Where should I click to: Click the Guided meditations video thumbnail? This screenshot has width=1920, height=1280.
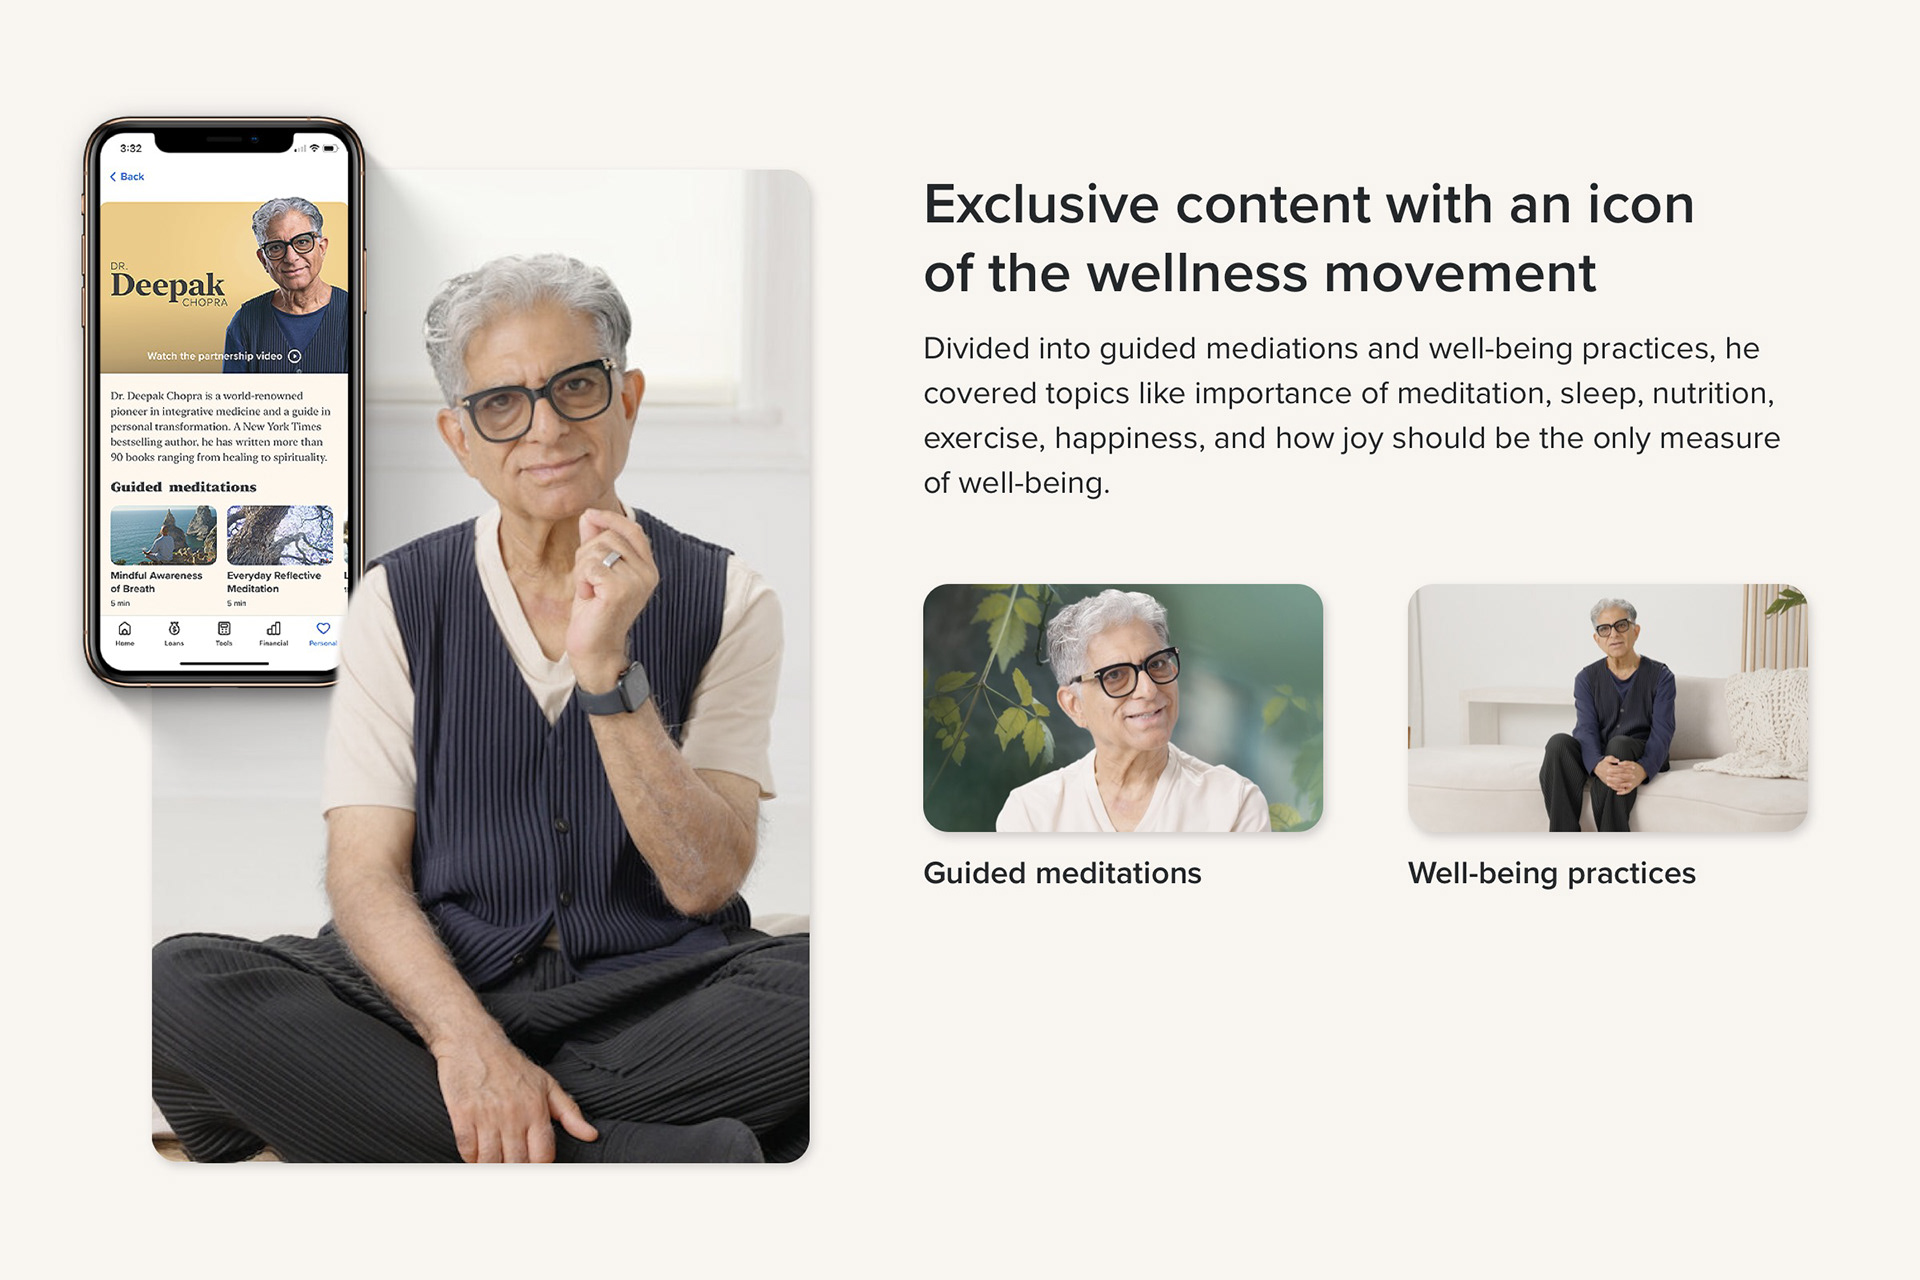pyautogui.click(x=1123, y=708)
